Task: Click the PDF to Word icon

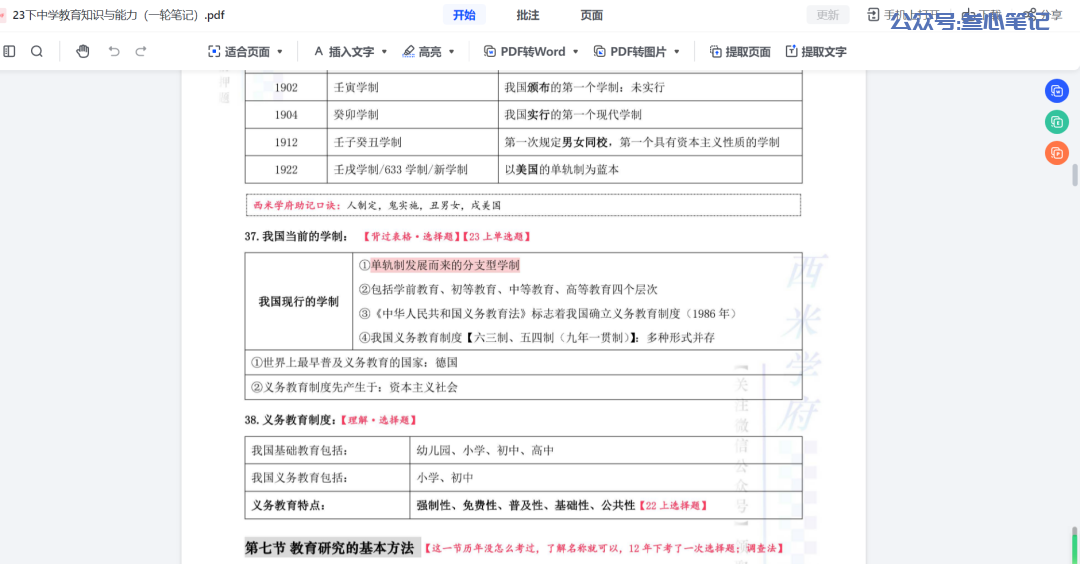Action: coord(490,52)
